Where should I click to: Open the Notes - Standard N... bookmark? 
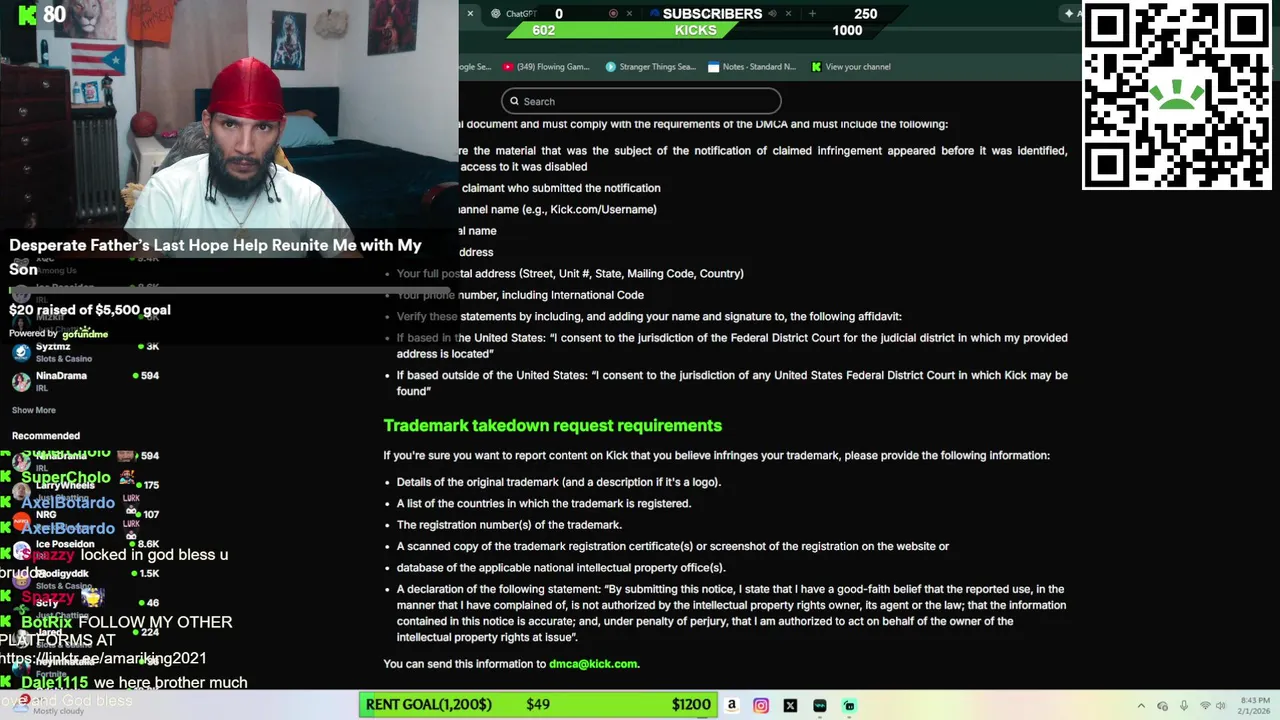coord(752,67)
